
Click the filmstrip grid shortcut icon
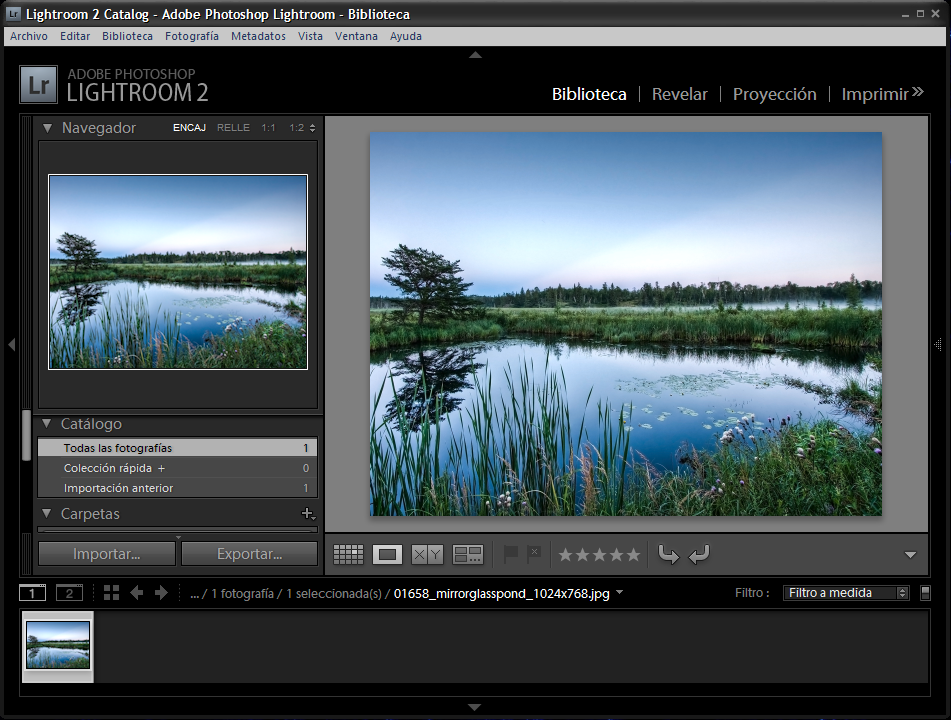click(111, 593)
